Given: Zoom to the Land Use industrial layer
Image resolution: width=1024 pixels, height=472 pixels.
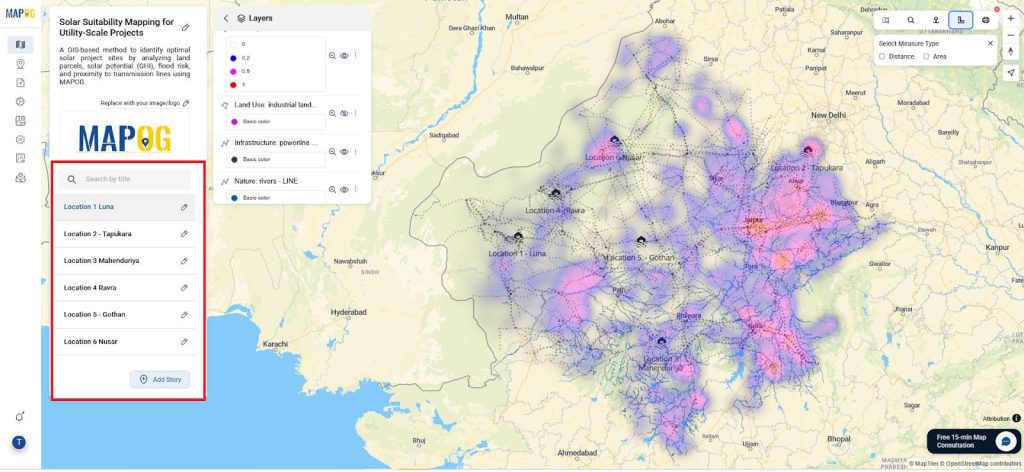Looking at the screenshot, I should 332,113.
